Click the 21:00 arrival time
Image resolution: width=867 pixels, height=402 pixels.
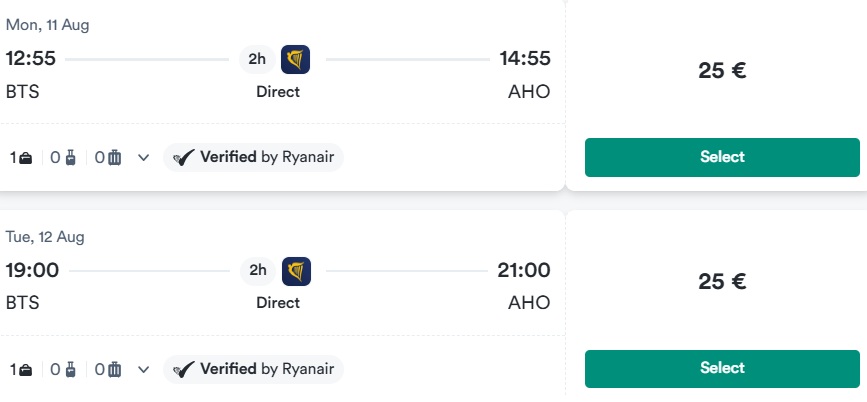click(x=524, y=270)
